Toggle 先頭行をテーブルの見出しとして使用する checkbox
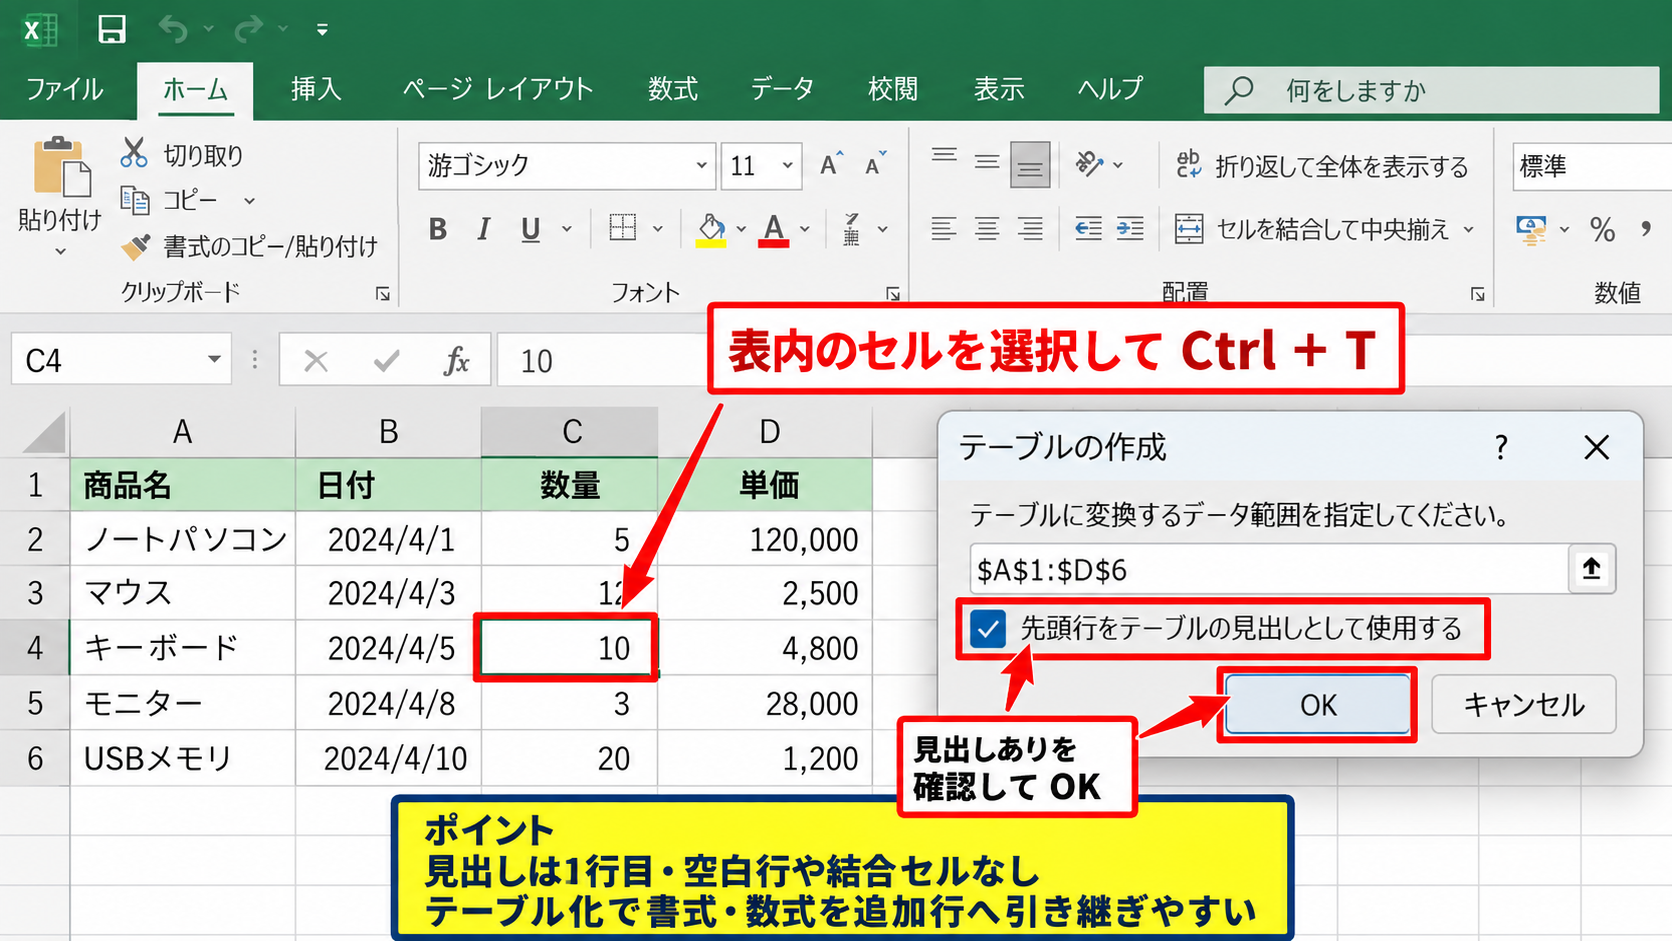This screenshot has width=1672, height=941. coord(988,629)
